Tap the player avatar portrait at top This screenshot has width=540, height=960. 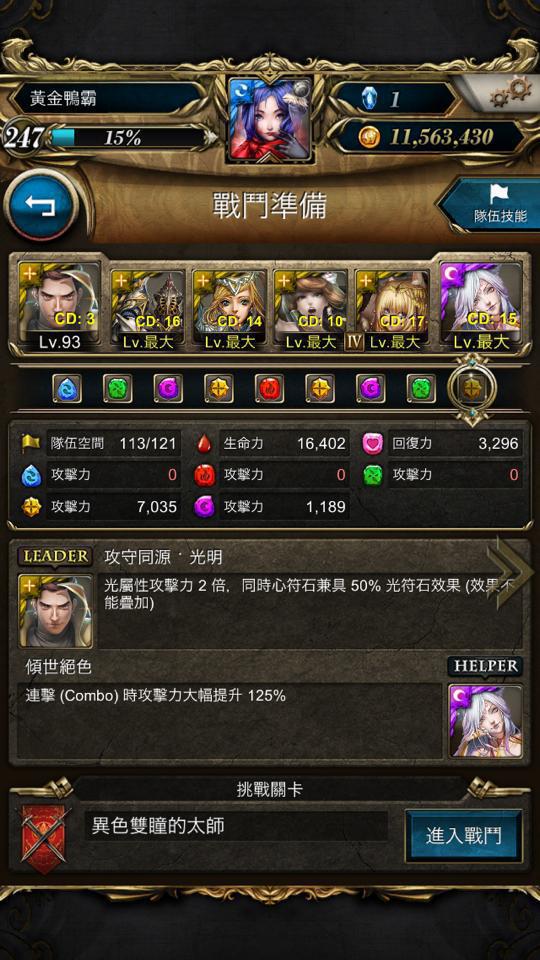pyautogui.click(x=270, y=119)
